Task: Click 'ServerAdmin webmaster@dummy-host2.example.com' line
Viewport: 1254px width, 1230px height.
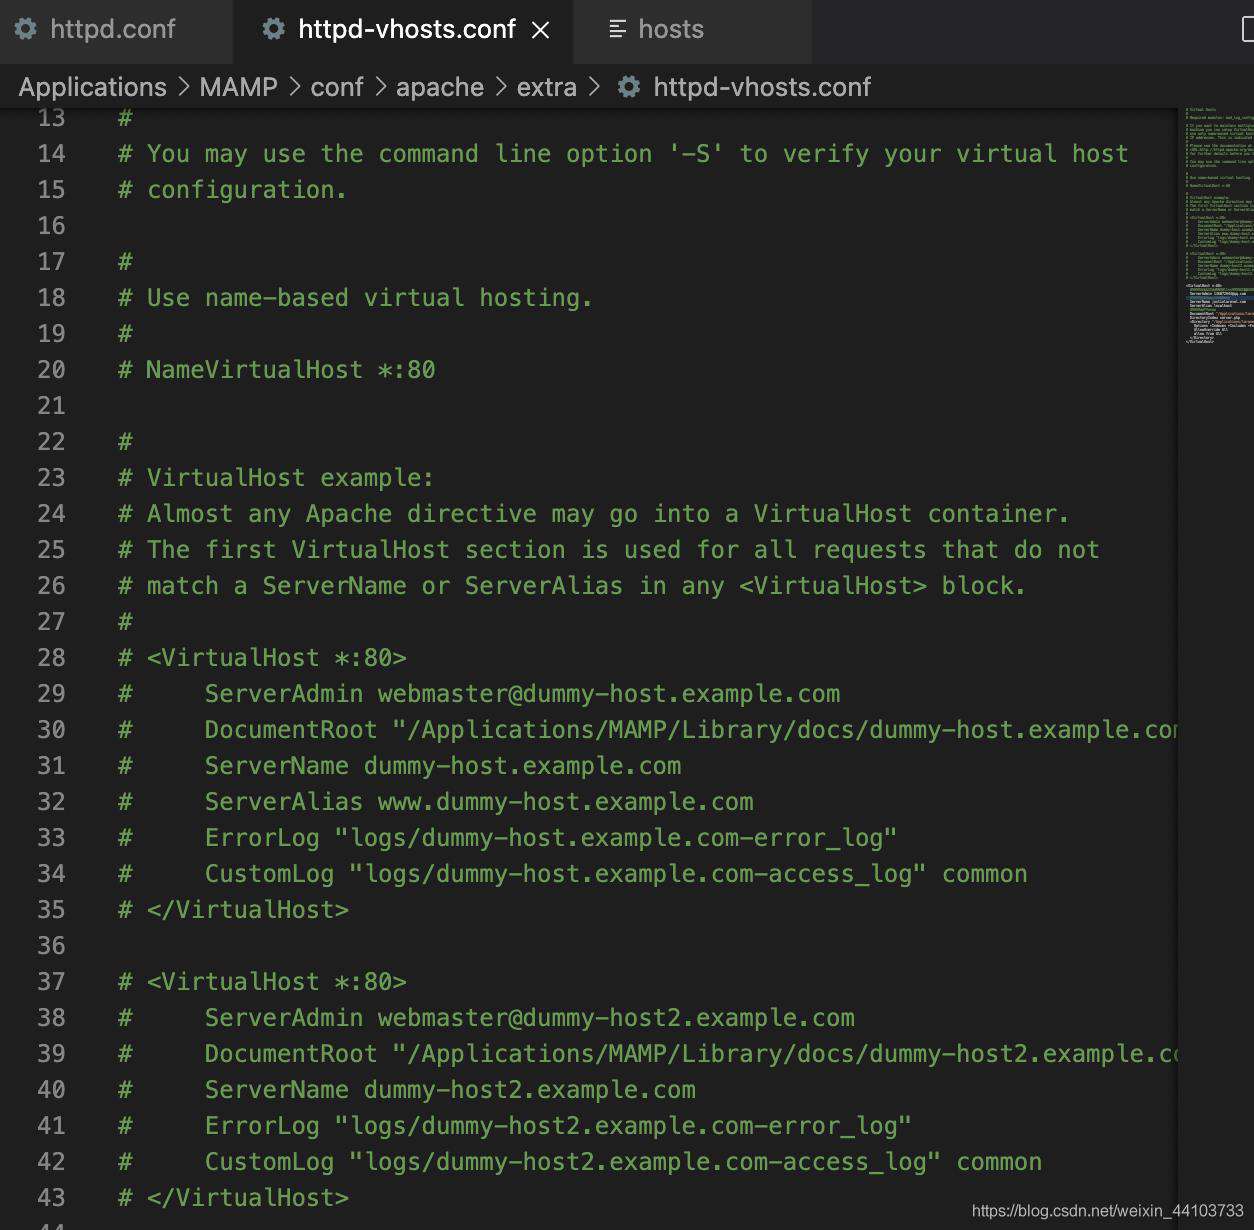Action: click(x=529, y=1018)
